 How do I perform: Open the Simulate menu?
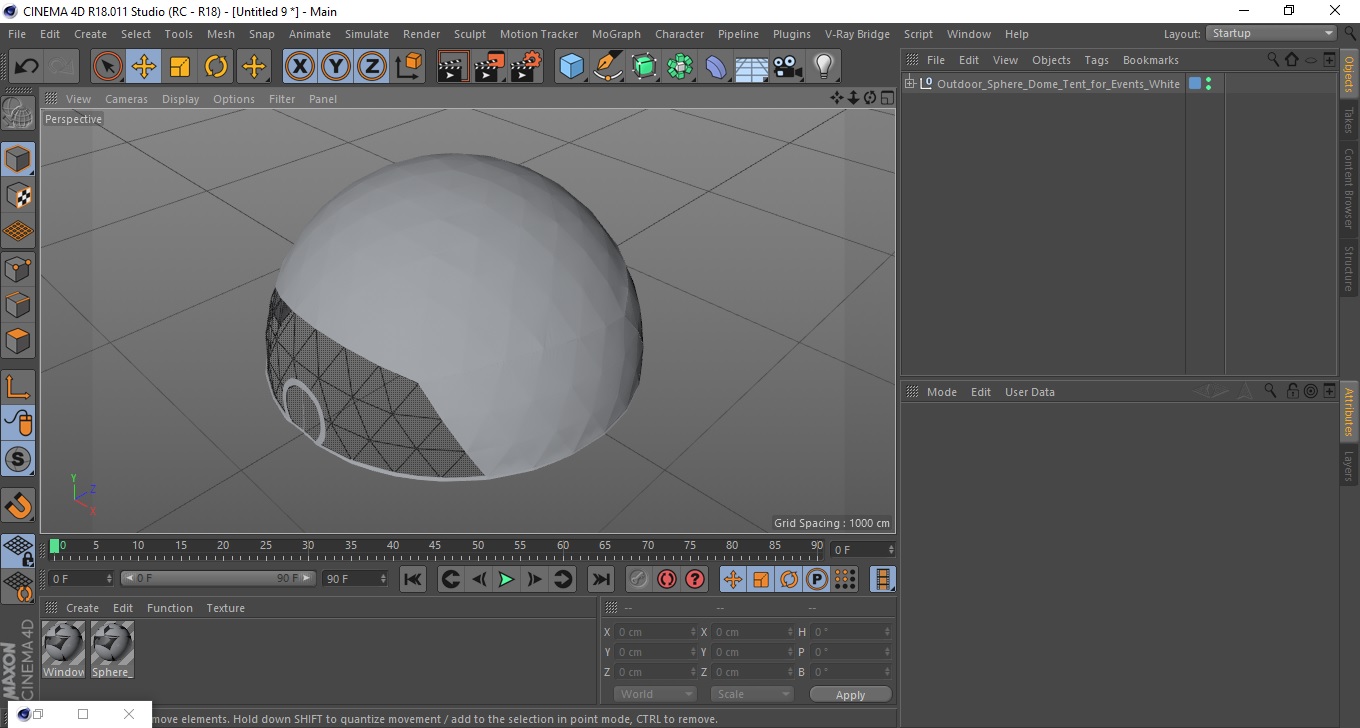367,34
